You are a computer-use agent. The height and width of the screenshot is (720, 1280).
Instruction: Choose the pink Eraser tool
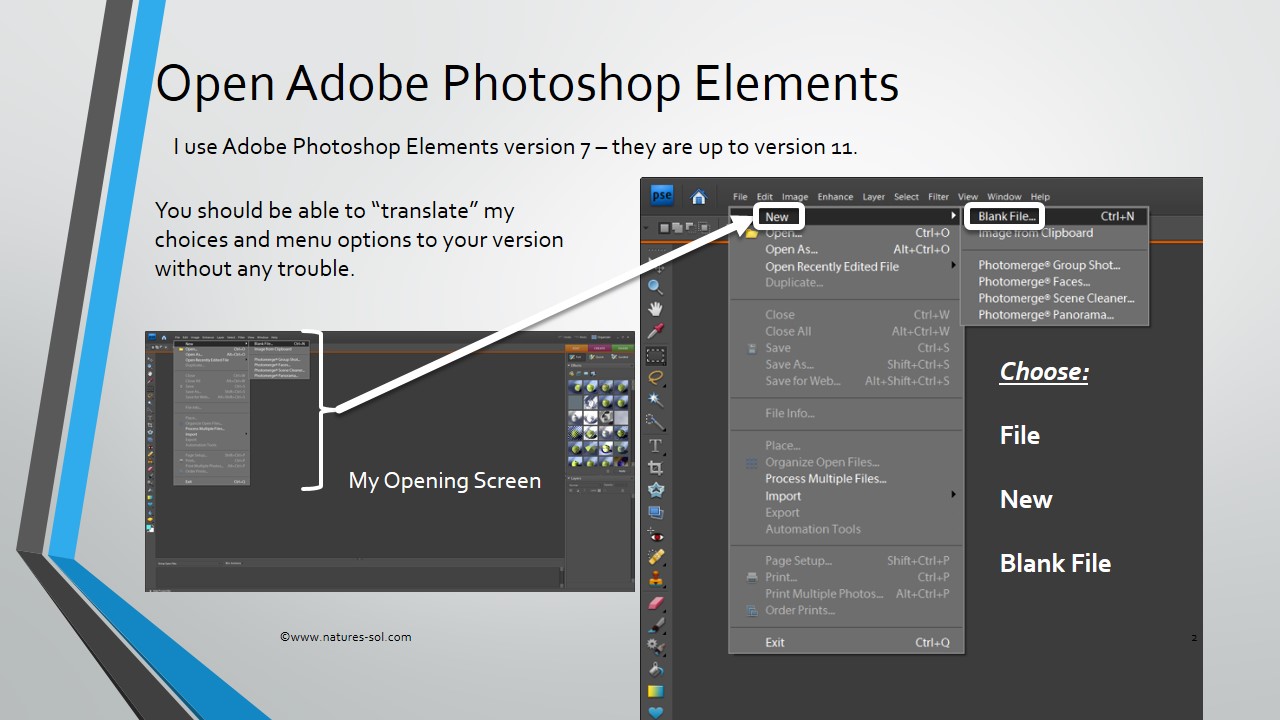655,602
